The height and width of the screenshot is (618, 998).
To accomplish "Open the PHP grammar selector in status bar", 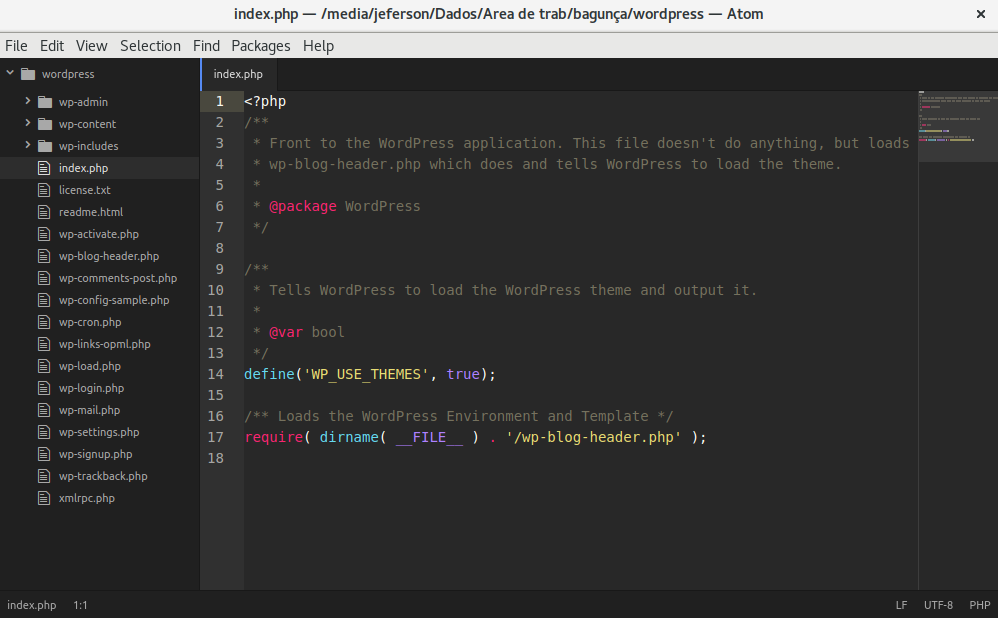I will pos(979,605).
